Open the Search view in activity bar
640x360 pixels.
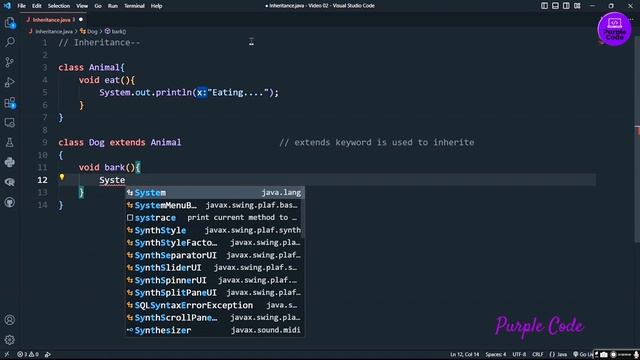pyautogui.click(x=10, y=42)
